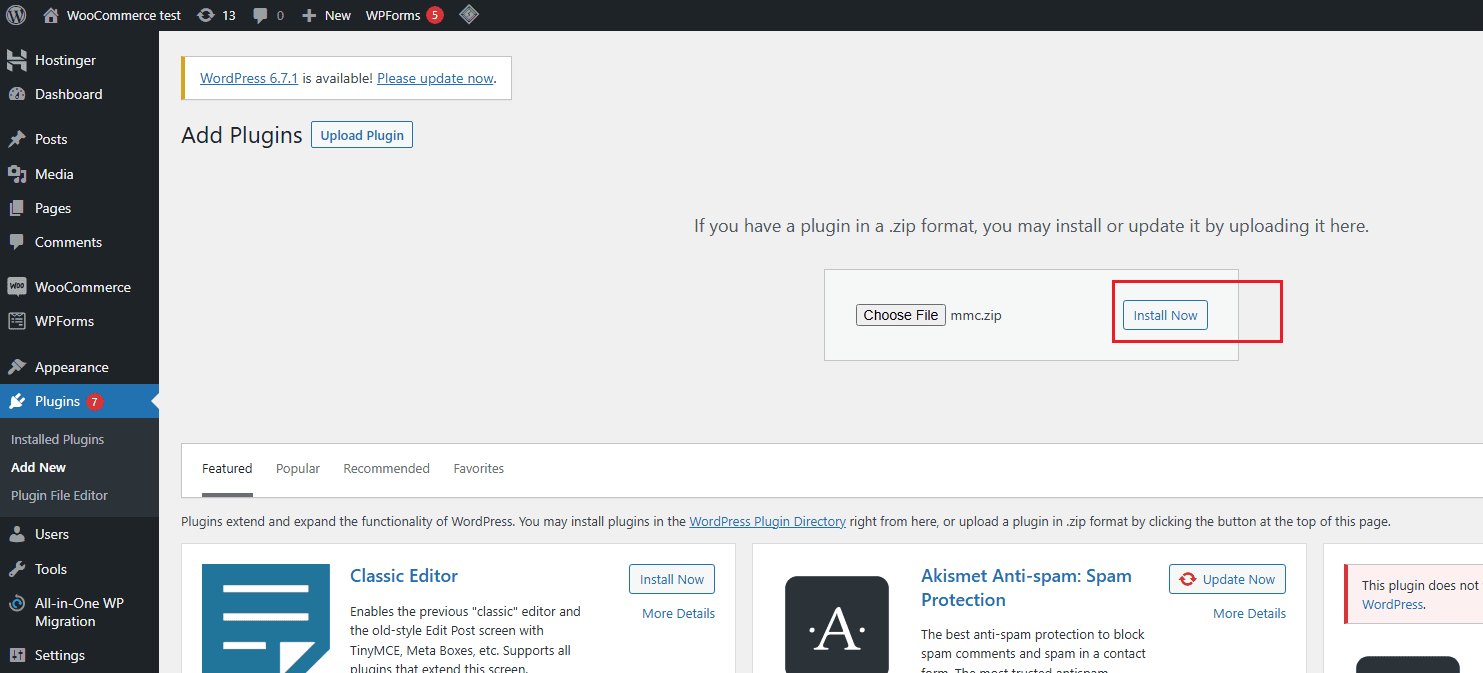Viewport: 1483px width, 673px height.
Task: Select the Recommended tab
Action: click(386, 468)
